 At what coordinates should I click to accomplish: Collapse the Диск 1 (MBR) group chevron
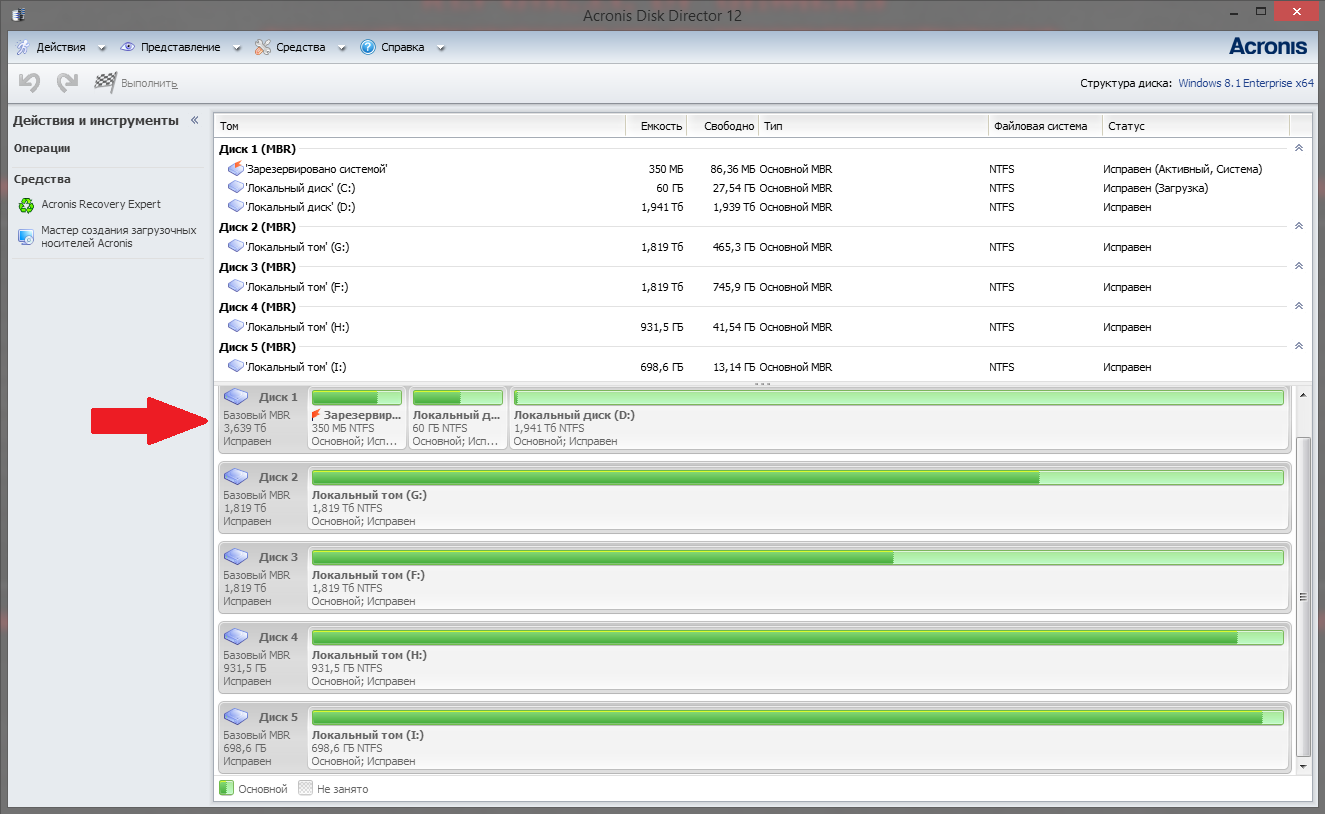[x=1299, y=147]
